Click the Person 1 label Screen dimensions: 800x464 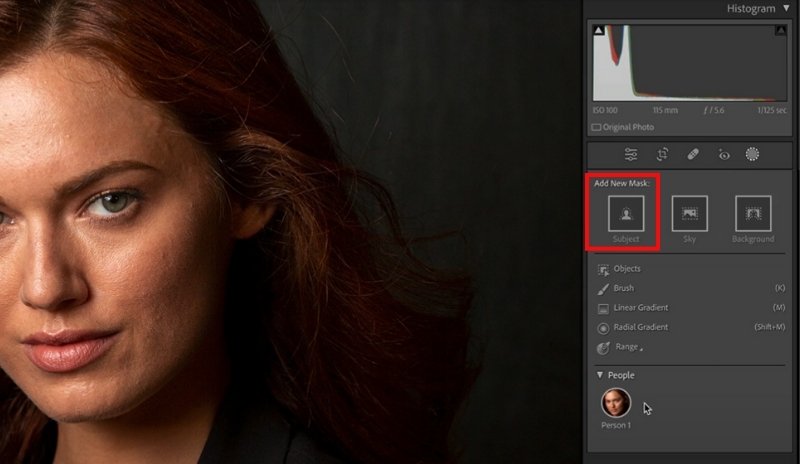[x=616, y=425]
